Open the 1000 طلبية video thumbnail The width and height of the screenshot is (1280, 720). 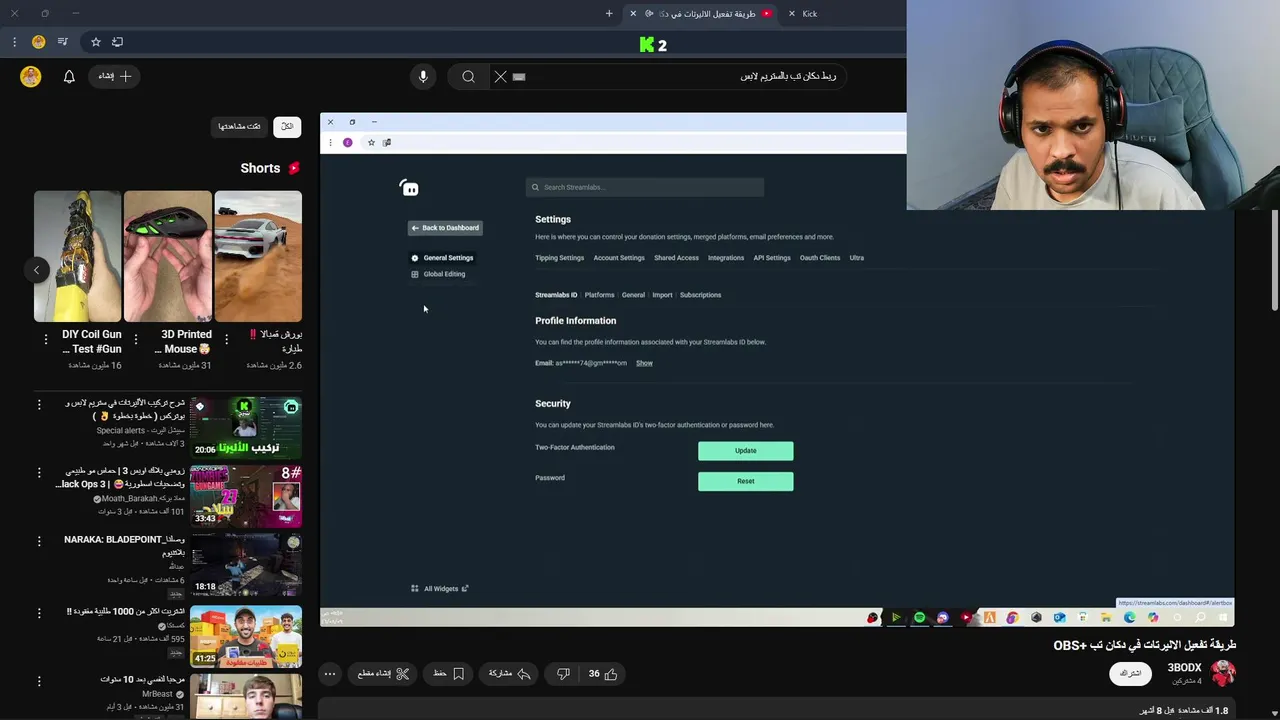pos(246,636)
